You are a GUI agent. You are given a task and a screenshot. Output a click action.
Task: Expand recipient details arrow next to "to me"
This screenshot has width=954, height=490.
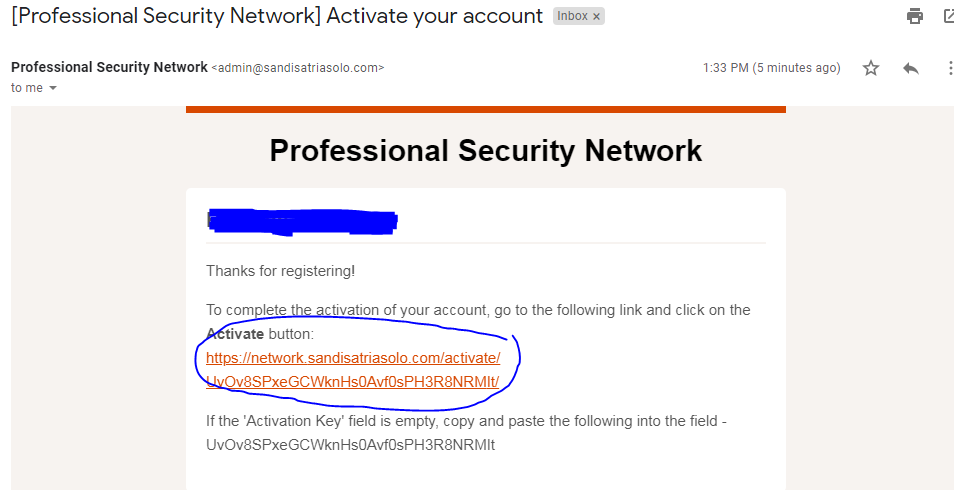(x=53, y=88)
